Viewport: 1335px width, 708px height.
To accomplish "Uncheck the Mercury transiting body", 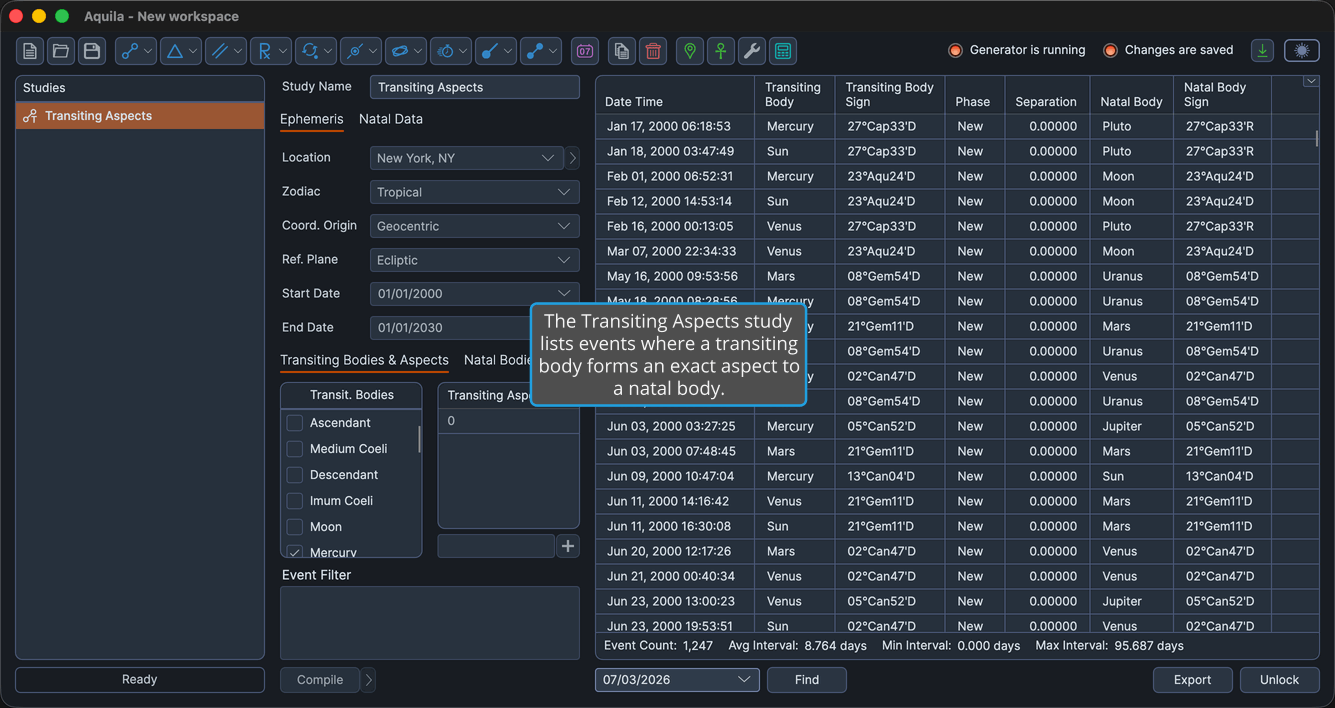I will (x=295, y=552).
